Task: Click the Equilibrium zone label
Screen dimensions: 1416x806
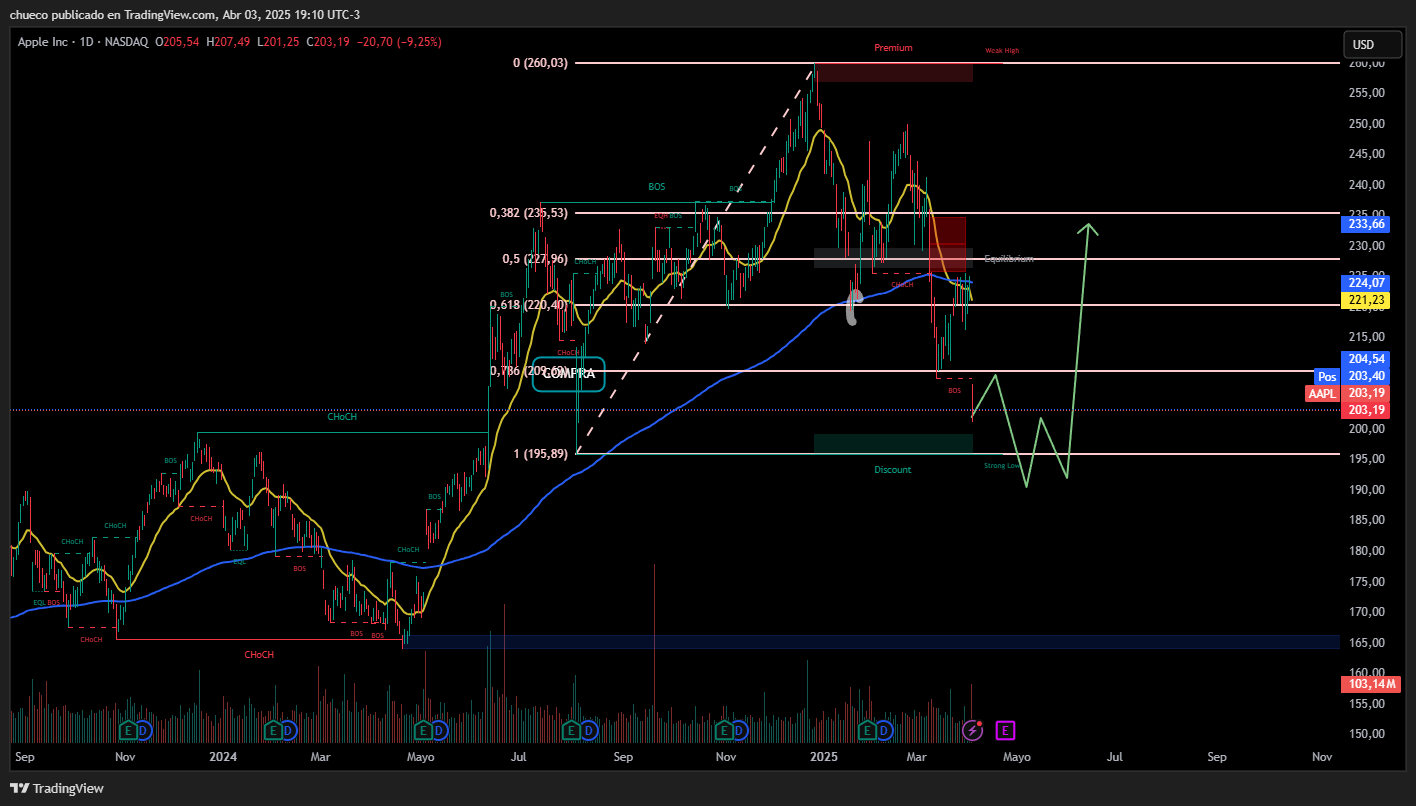Action: pyautogui.click(x=1008, y=259)
